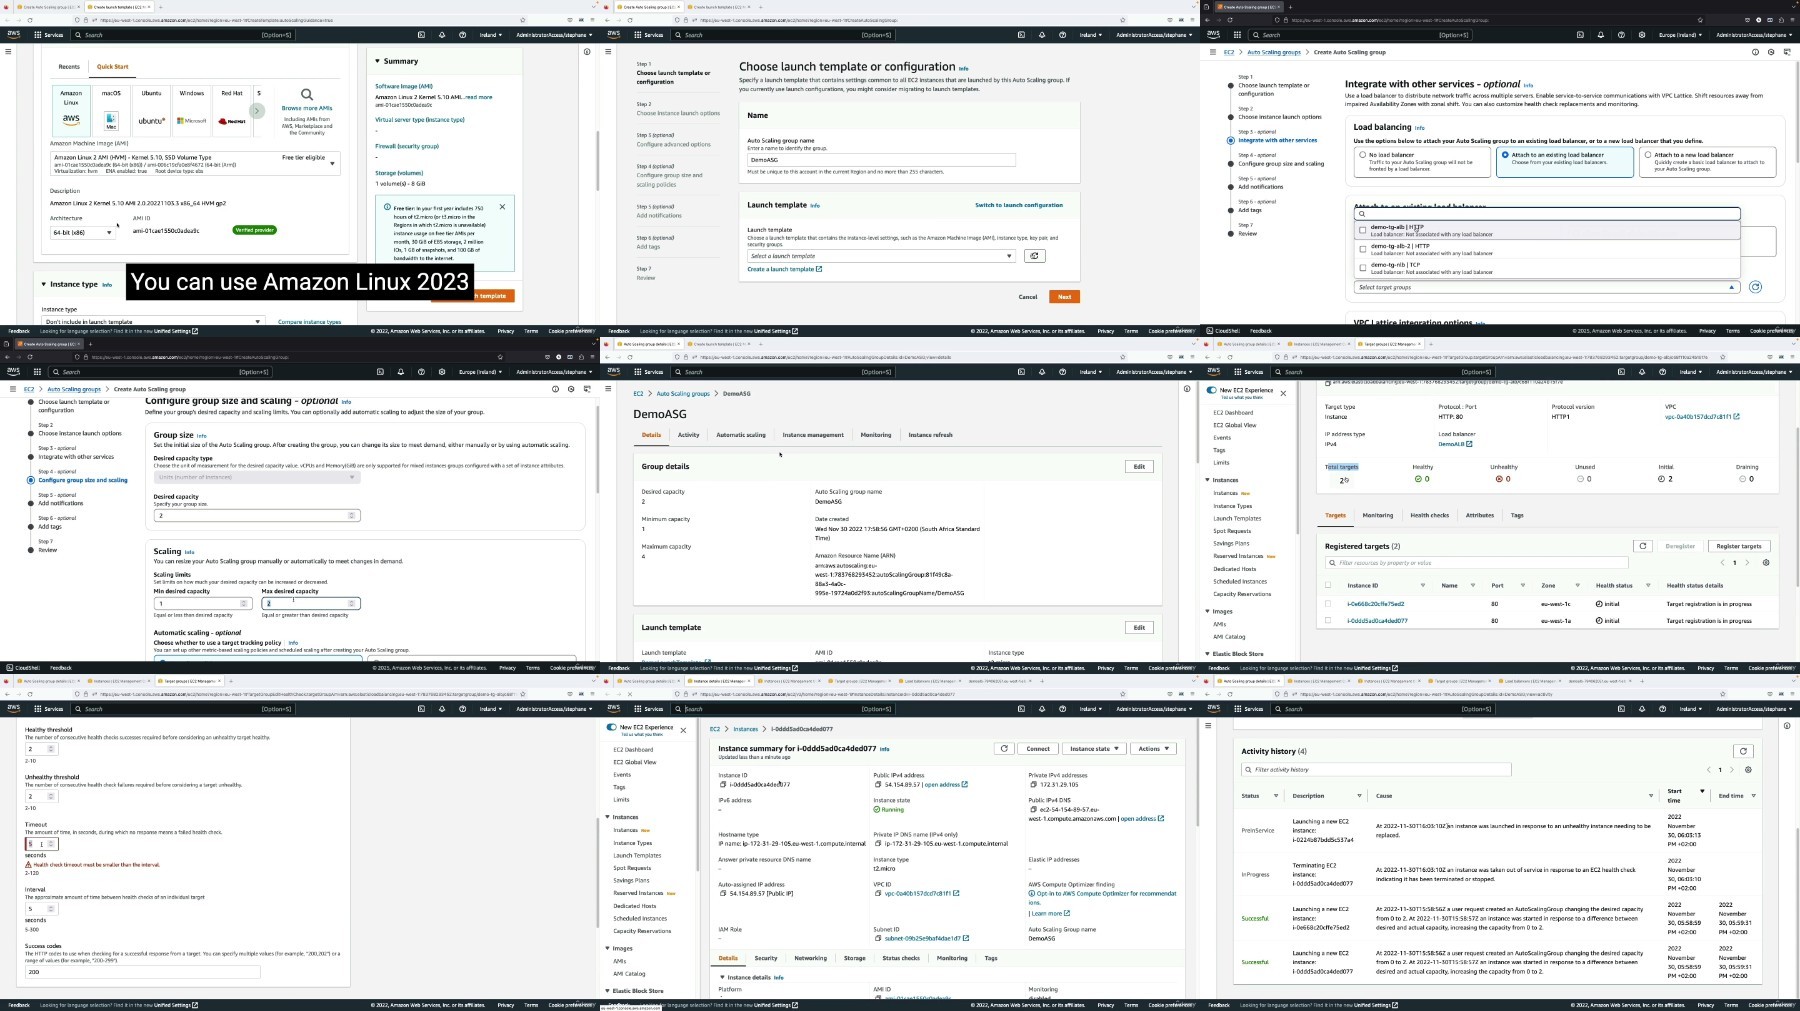Toggle New EC2 Experience beside Instance summary
This screenshot has width=1800, height=1011.
coord(612,727)
